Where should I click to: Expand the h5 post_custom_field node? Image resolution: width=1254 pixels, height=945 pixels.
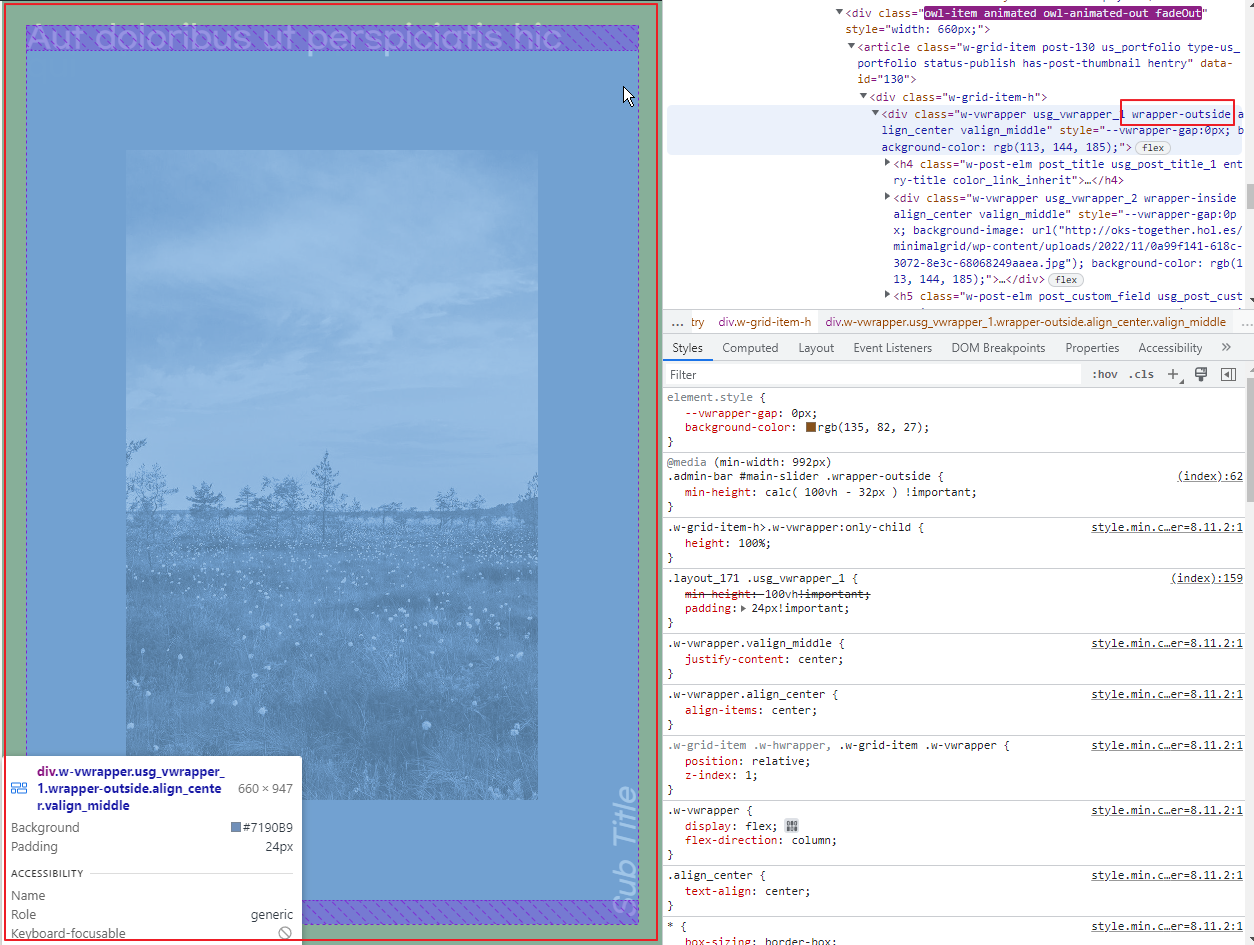click(888, 295)
